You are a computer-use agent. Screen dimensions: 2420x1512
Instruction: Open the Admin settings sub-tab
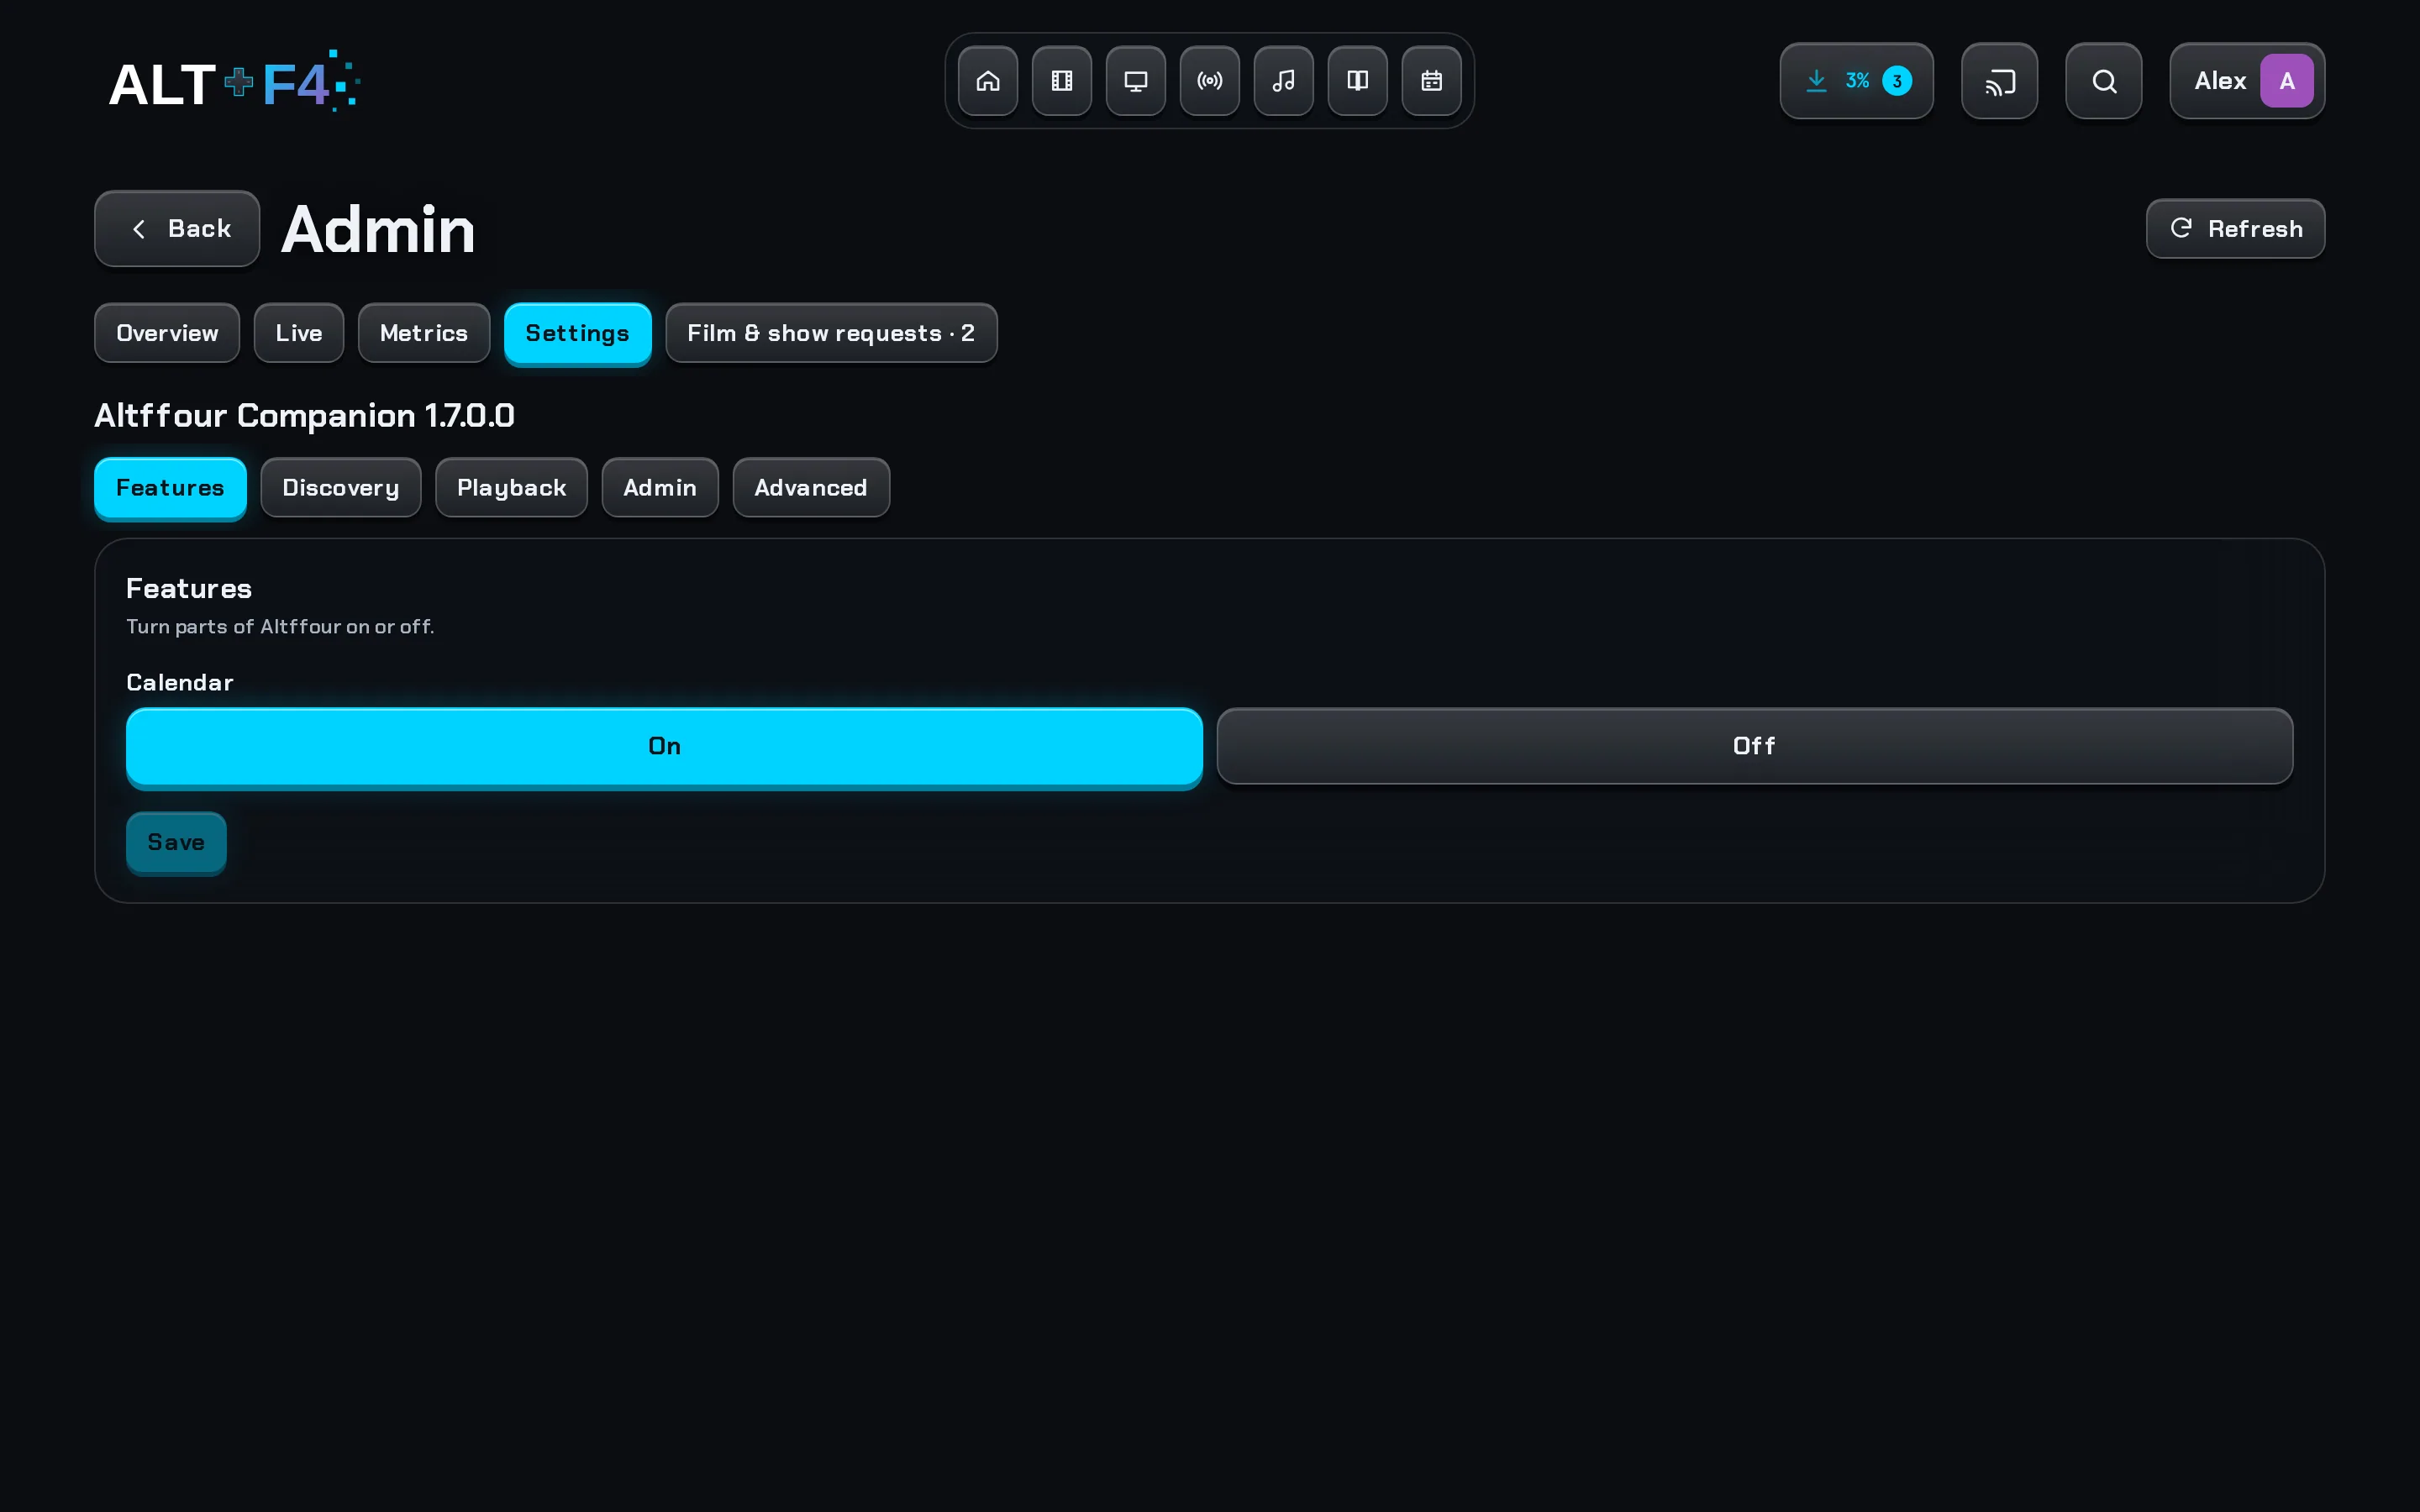(x=660, y=488)
